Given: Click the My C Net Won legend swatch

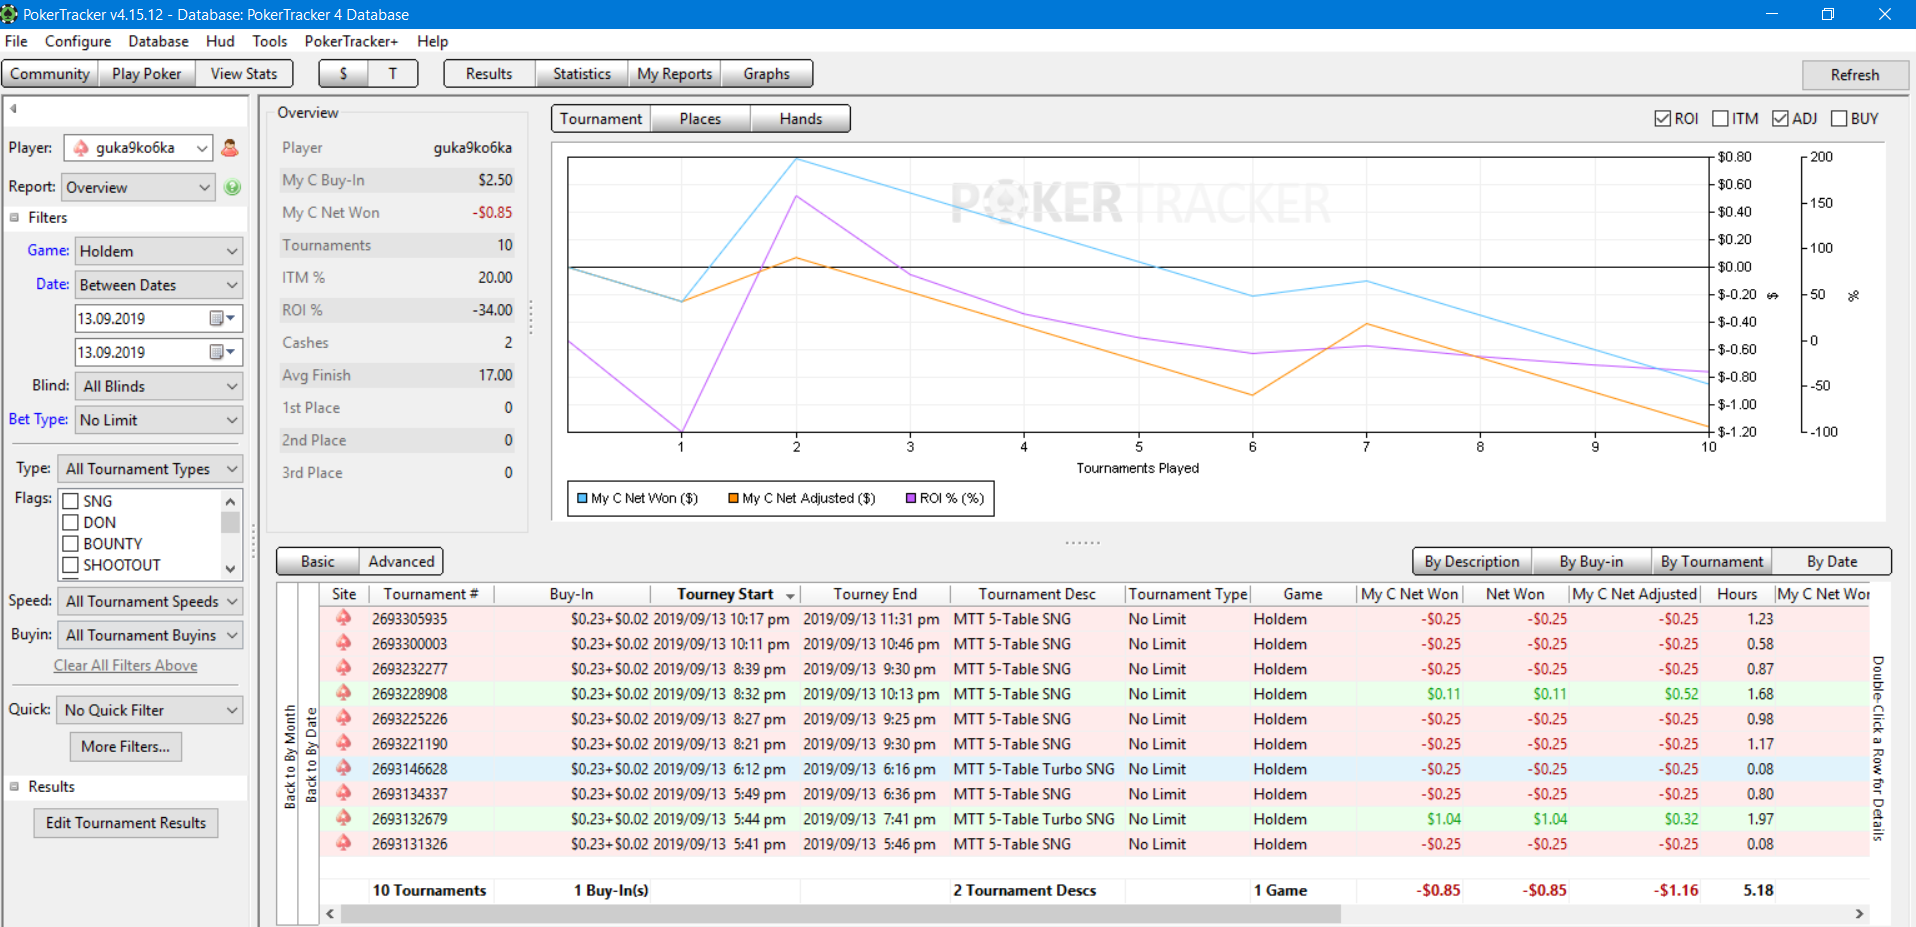Looking at the screenshot, I should 582,498.
